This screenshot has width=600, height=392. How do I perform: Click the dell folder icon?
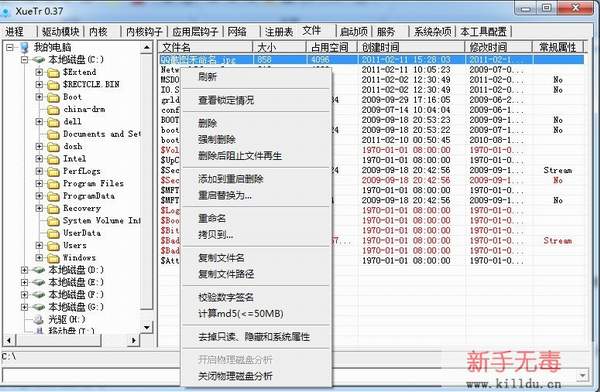tap(53, 122)
